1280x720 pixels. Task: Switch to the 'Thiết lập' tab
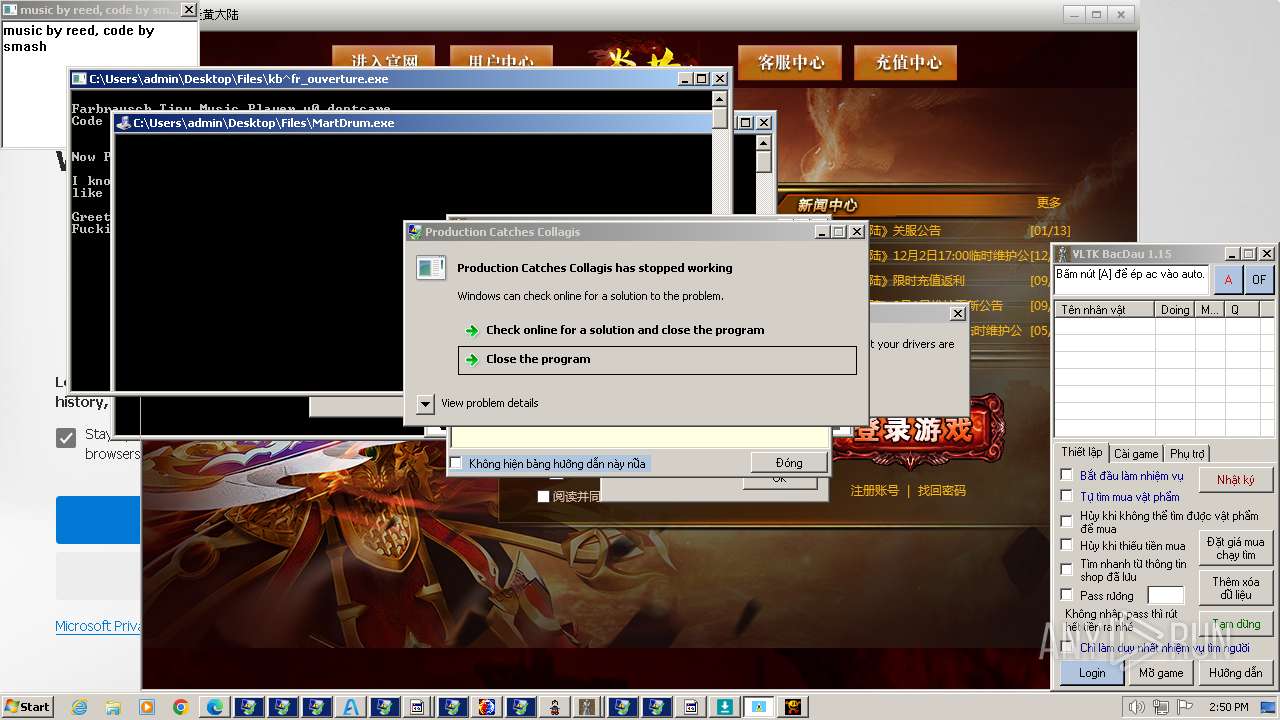(1081, 453)
